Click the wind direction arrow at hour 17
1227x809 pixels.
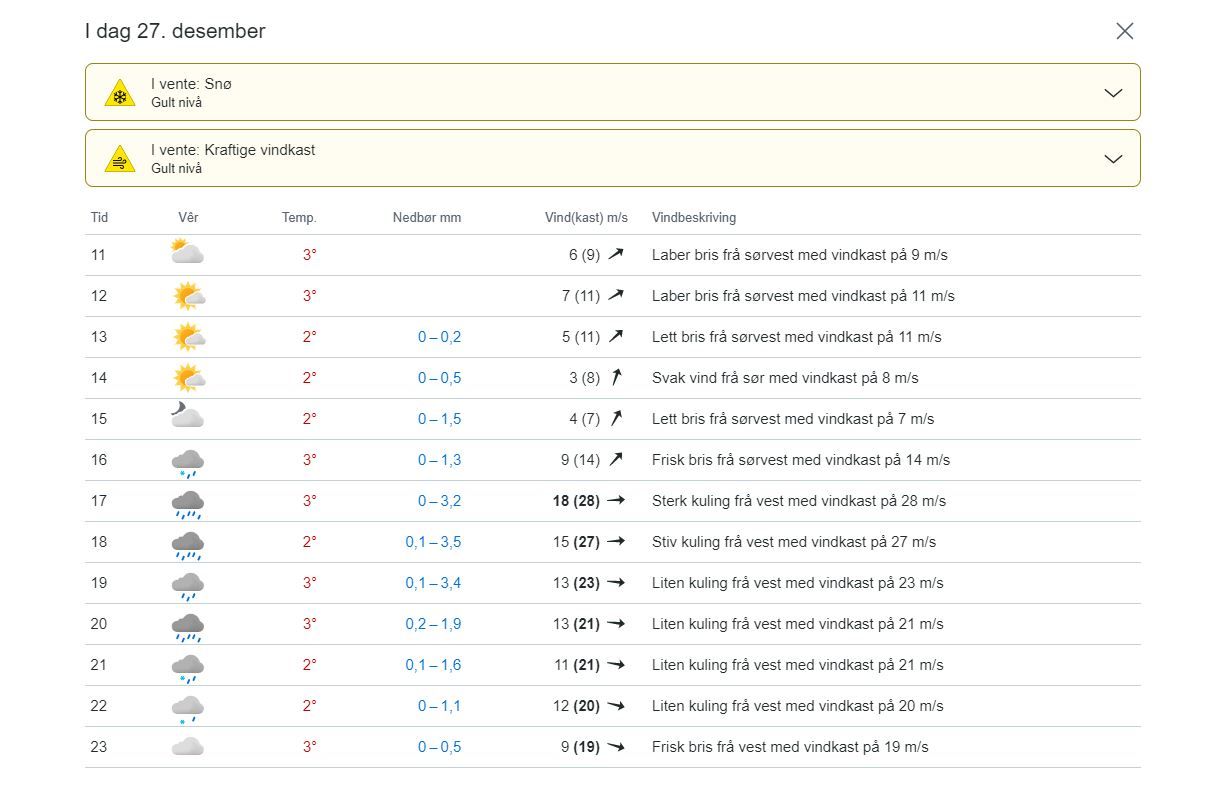click(616, 501)
